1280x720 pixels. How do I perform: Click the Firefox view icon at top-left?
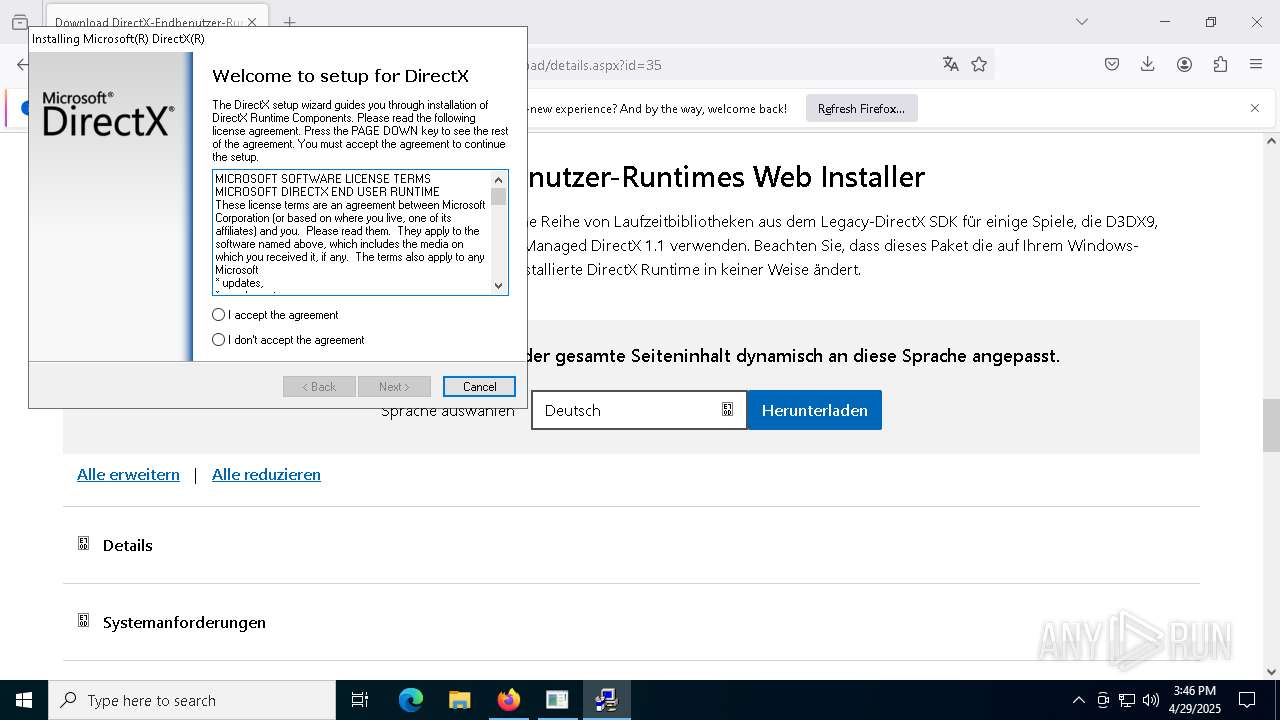tap(19, 22)
